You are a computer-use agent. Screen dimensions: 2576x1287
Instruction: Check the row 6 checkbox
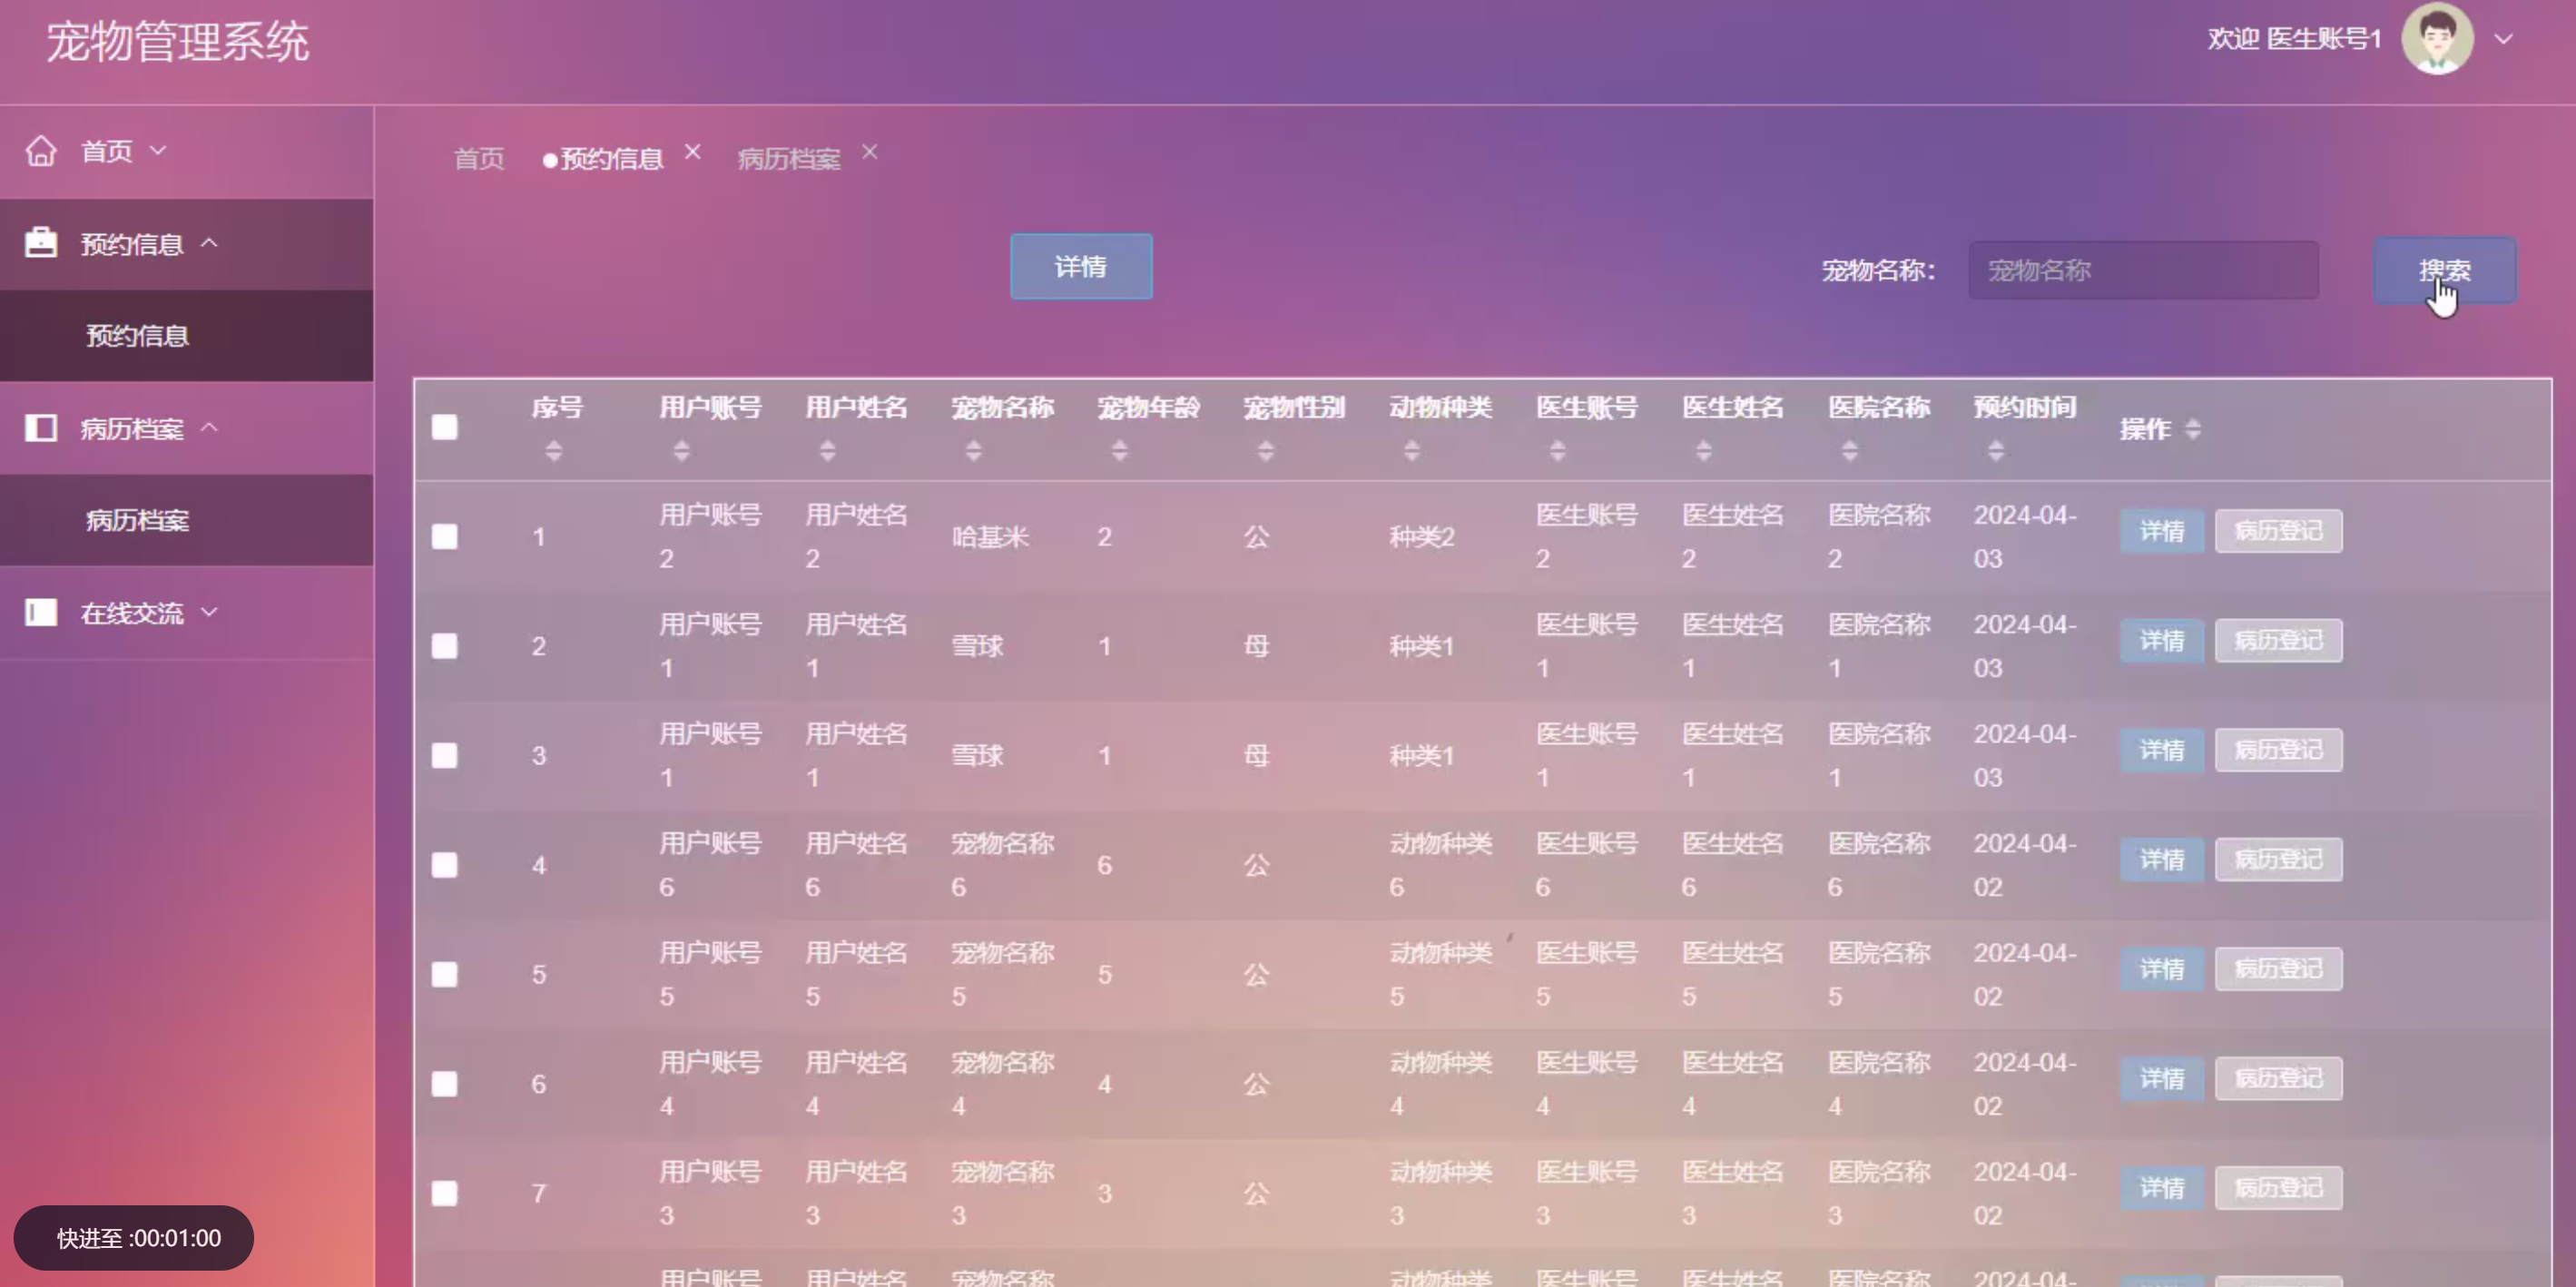[x=444, y=1084]
